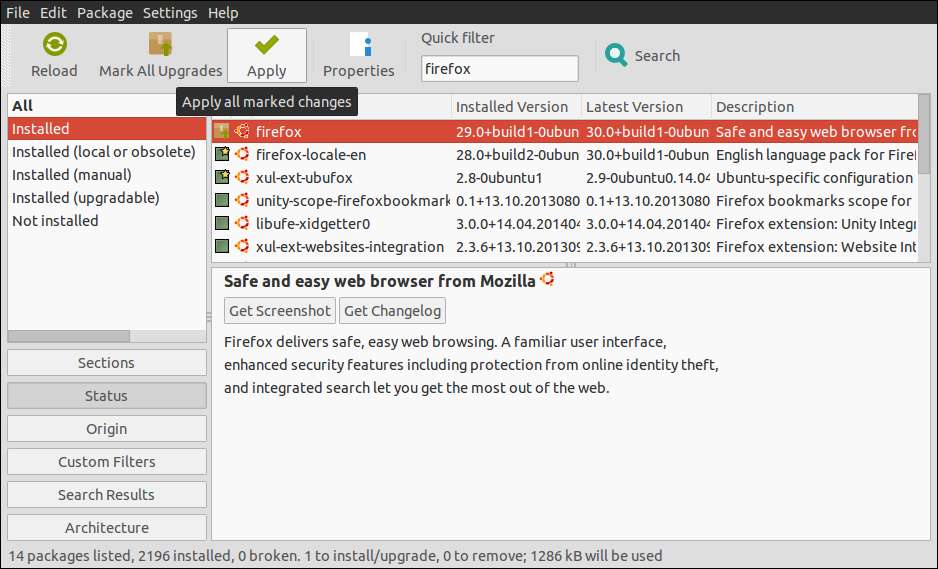Toggle the status box for xul-ext-websites-integration
This screenshot has width=938, height=569.
coord(222,247)
